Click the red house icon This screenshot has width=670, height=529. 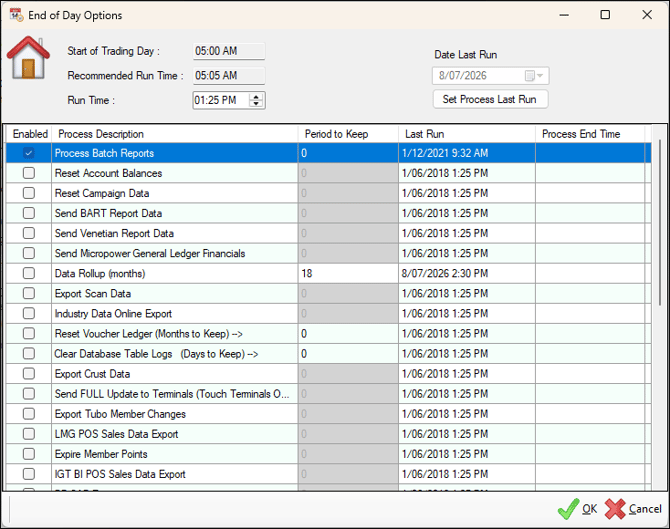tap(28, 57)
